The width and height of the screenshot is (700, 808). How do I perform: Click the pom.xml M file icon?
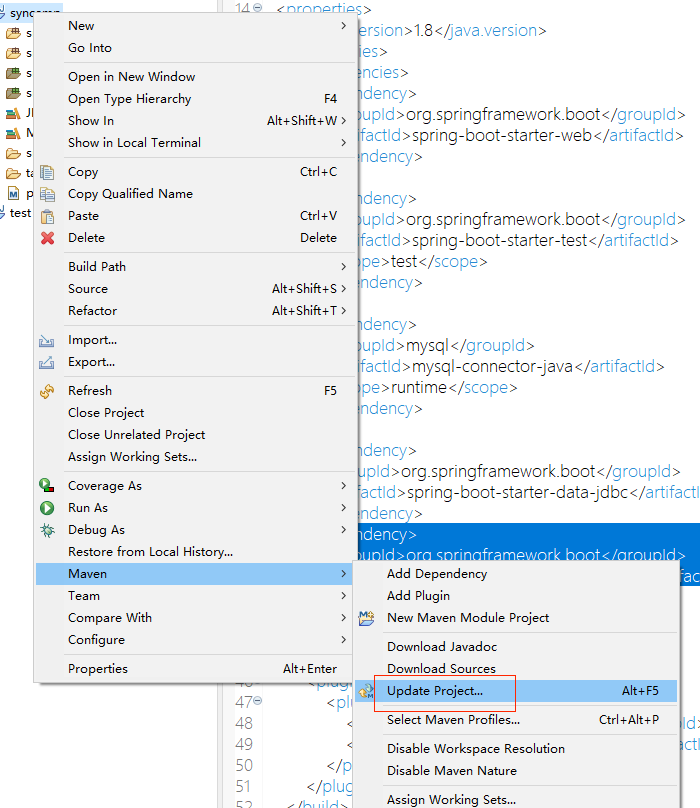(x=13, y=194)
